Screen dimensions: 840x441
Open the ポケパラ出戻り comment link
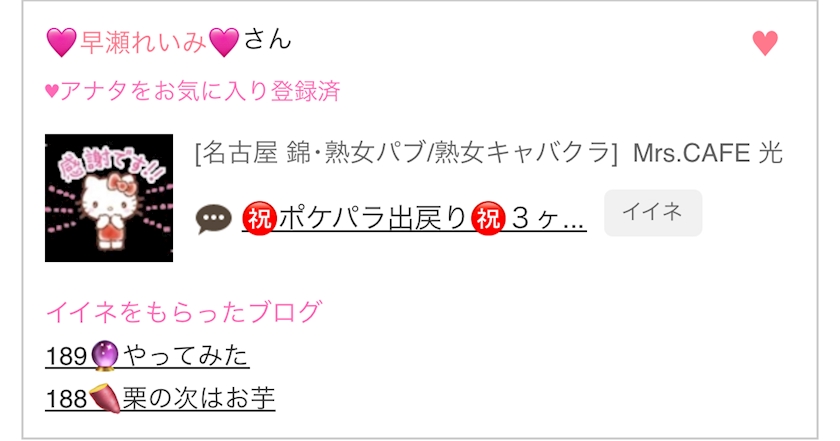tap(414, 218)
